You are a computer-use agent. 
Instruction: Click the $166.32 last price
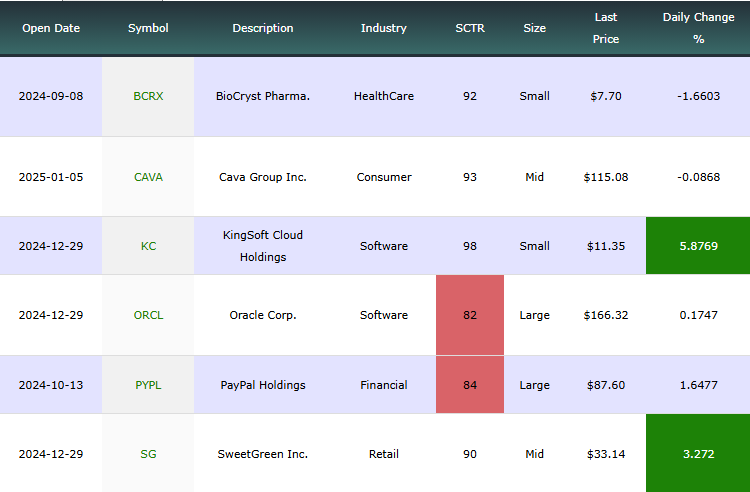click(x=606, y=315)
